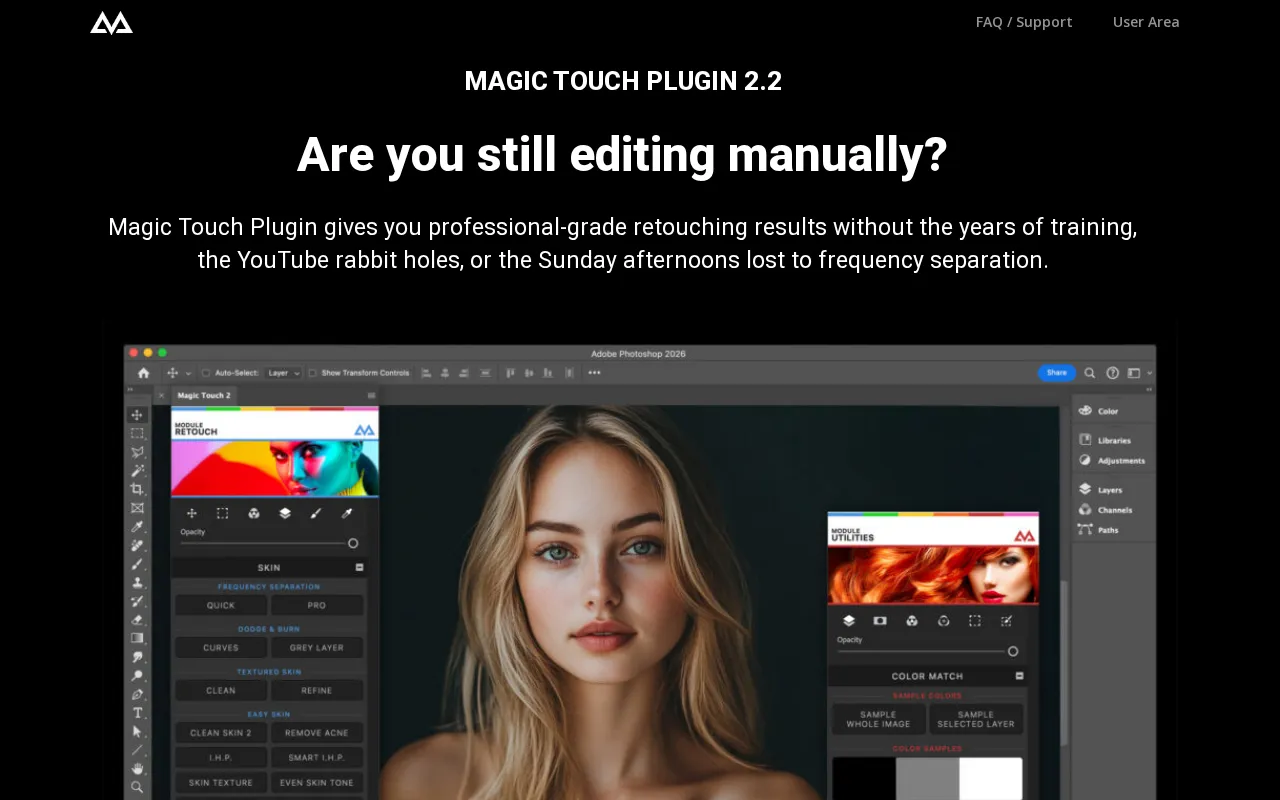Viewport: 1280px width, 800px height.
Task: Collapse the SKIN section
Action: [359, 567]
